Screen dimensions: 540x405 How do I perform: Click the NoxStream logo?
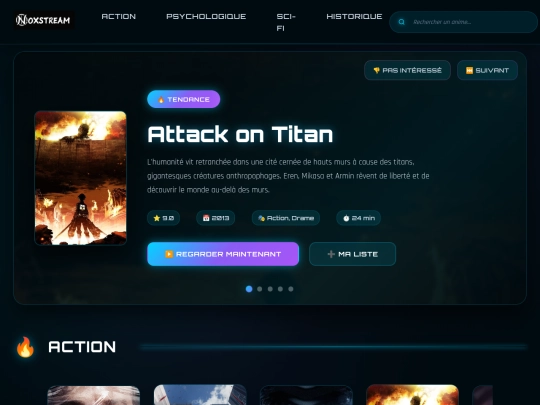[44, 20]
